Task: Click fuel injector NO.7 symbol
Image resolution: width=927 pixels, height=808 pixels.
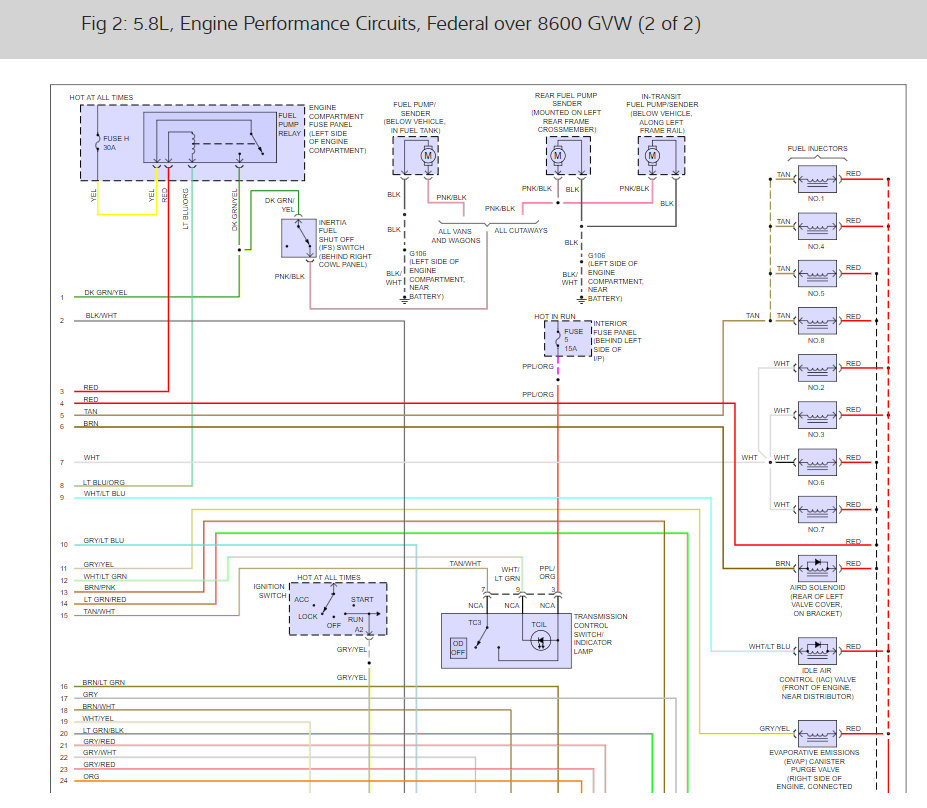Action: 817,510
